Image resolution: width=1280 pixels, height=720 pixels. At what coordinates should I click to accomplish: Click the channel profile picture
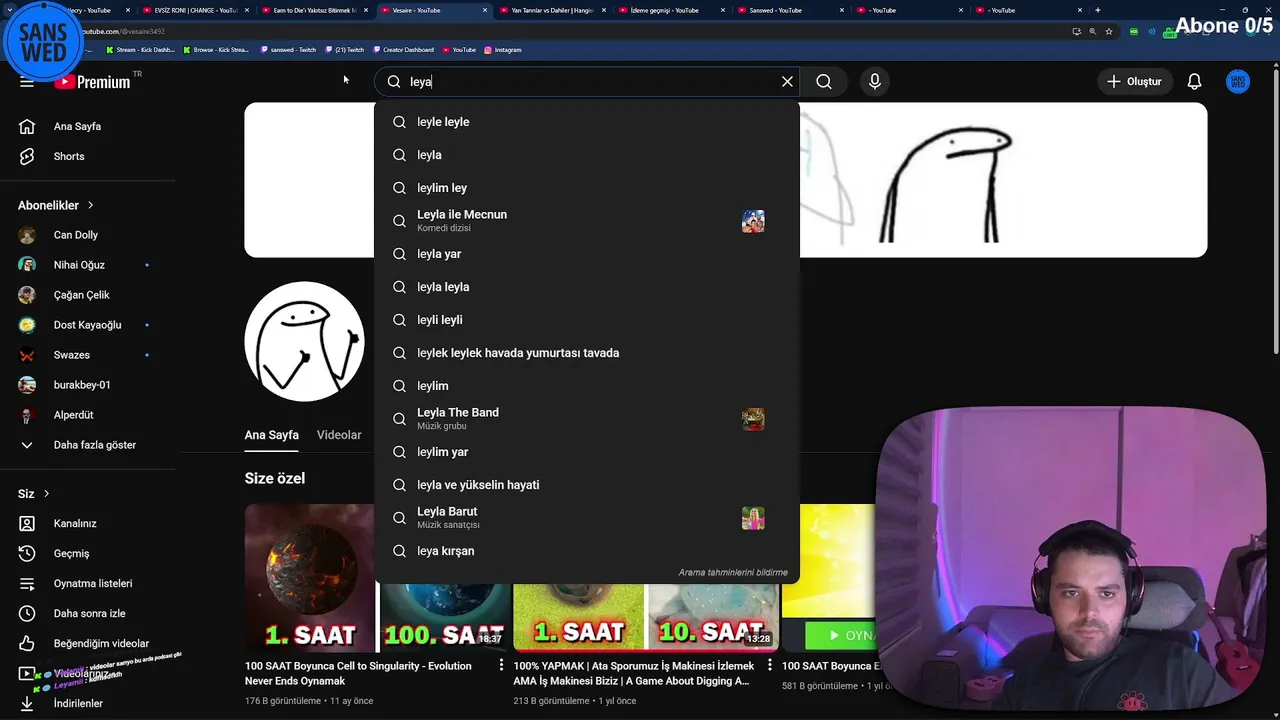pyautogui.click(x=304, y=341)
